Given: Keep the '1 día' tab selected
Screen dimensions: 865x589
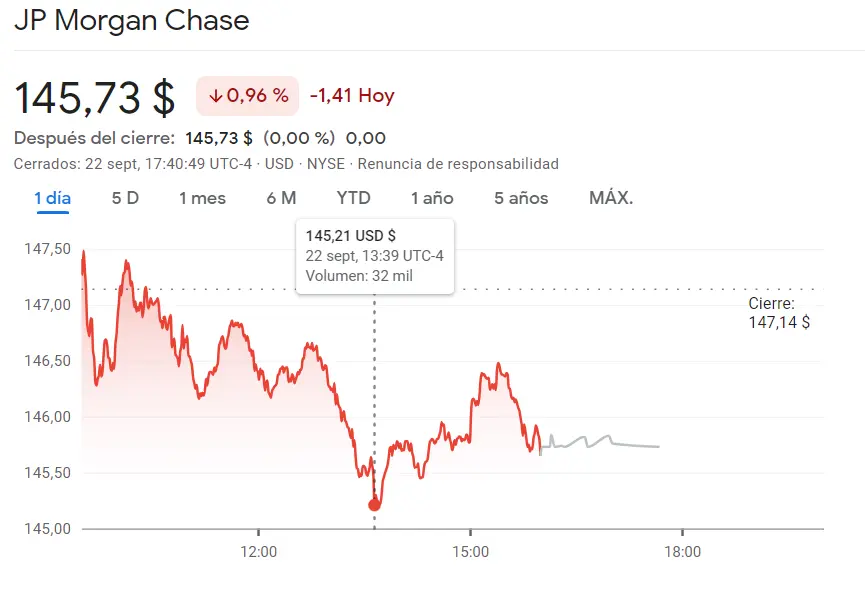Looking at the screenshot, I should coord(52,198).
